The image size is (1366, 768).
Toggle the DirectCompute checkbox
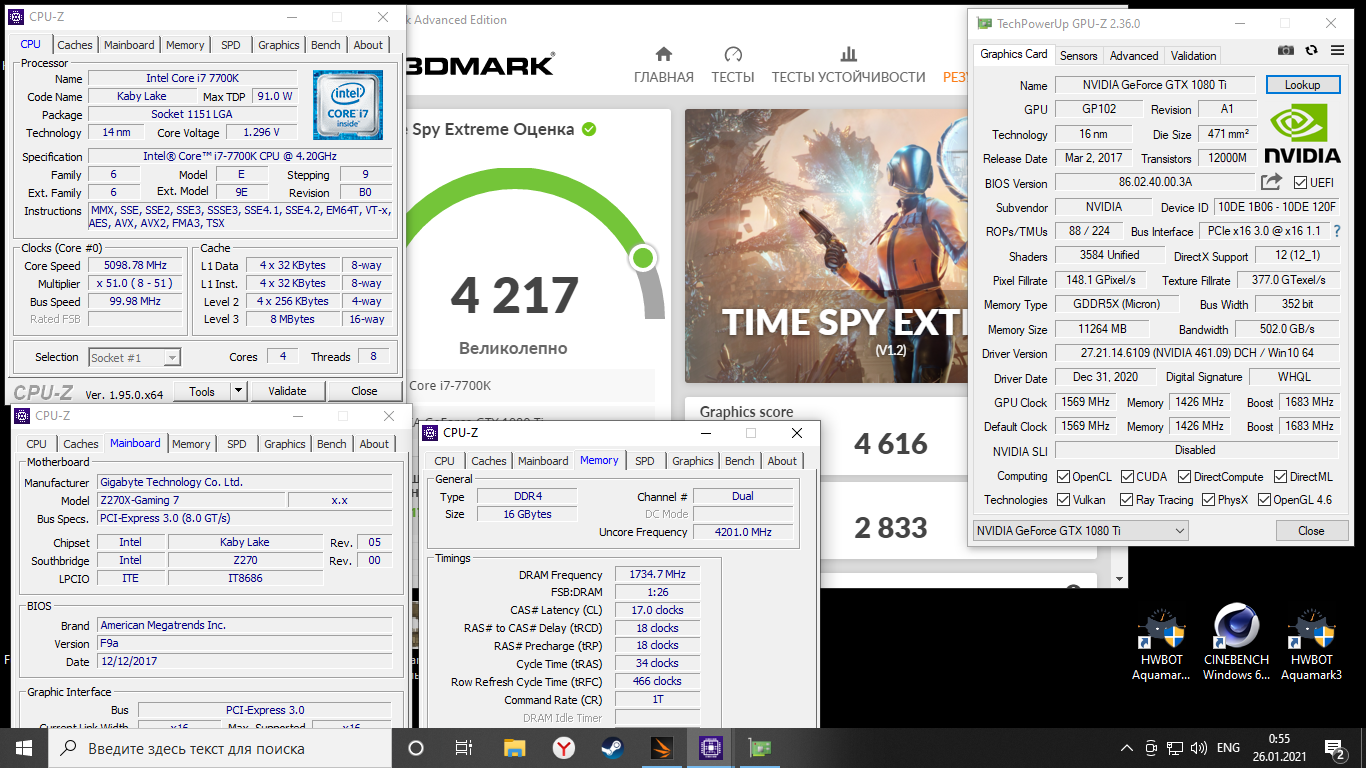pyautogui.click(x=1185, y=477)
